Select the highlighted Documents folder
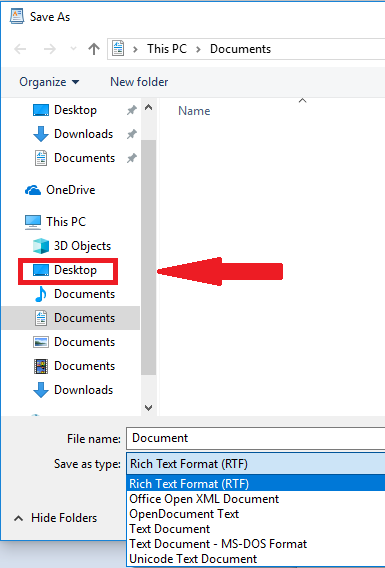This screenshot has width=385, height=568. click(x=71, y=318)
